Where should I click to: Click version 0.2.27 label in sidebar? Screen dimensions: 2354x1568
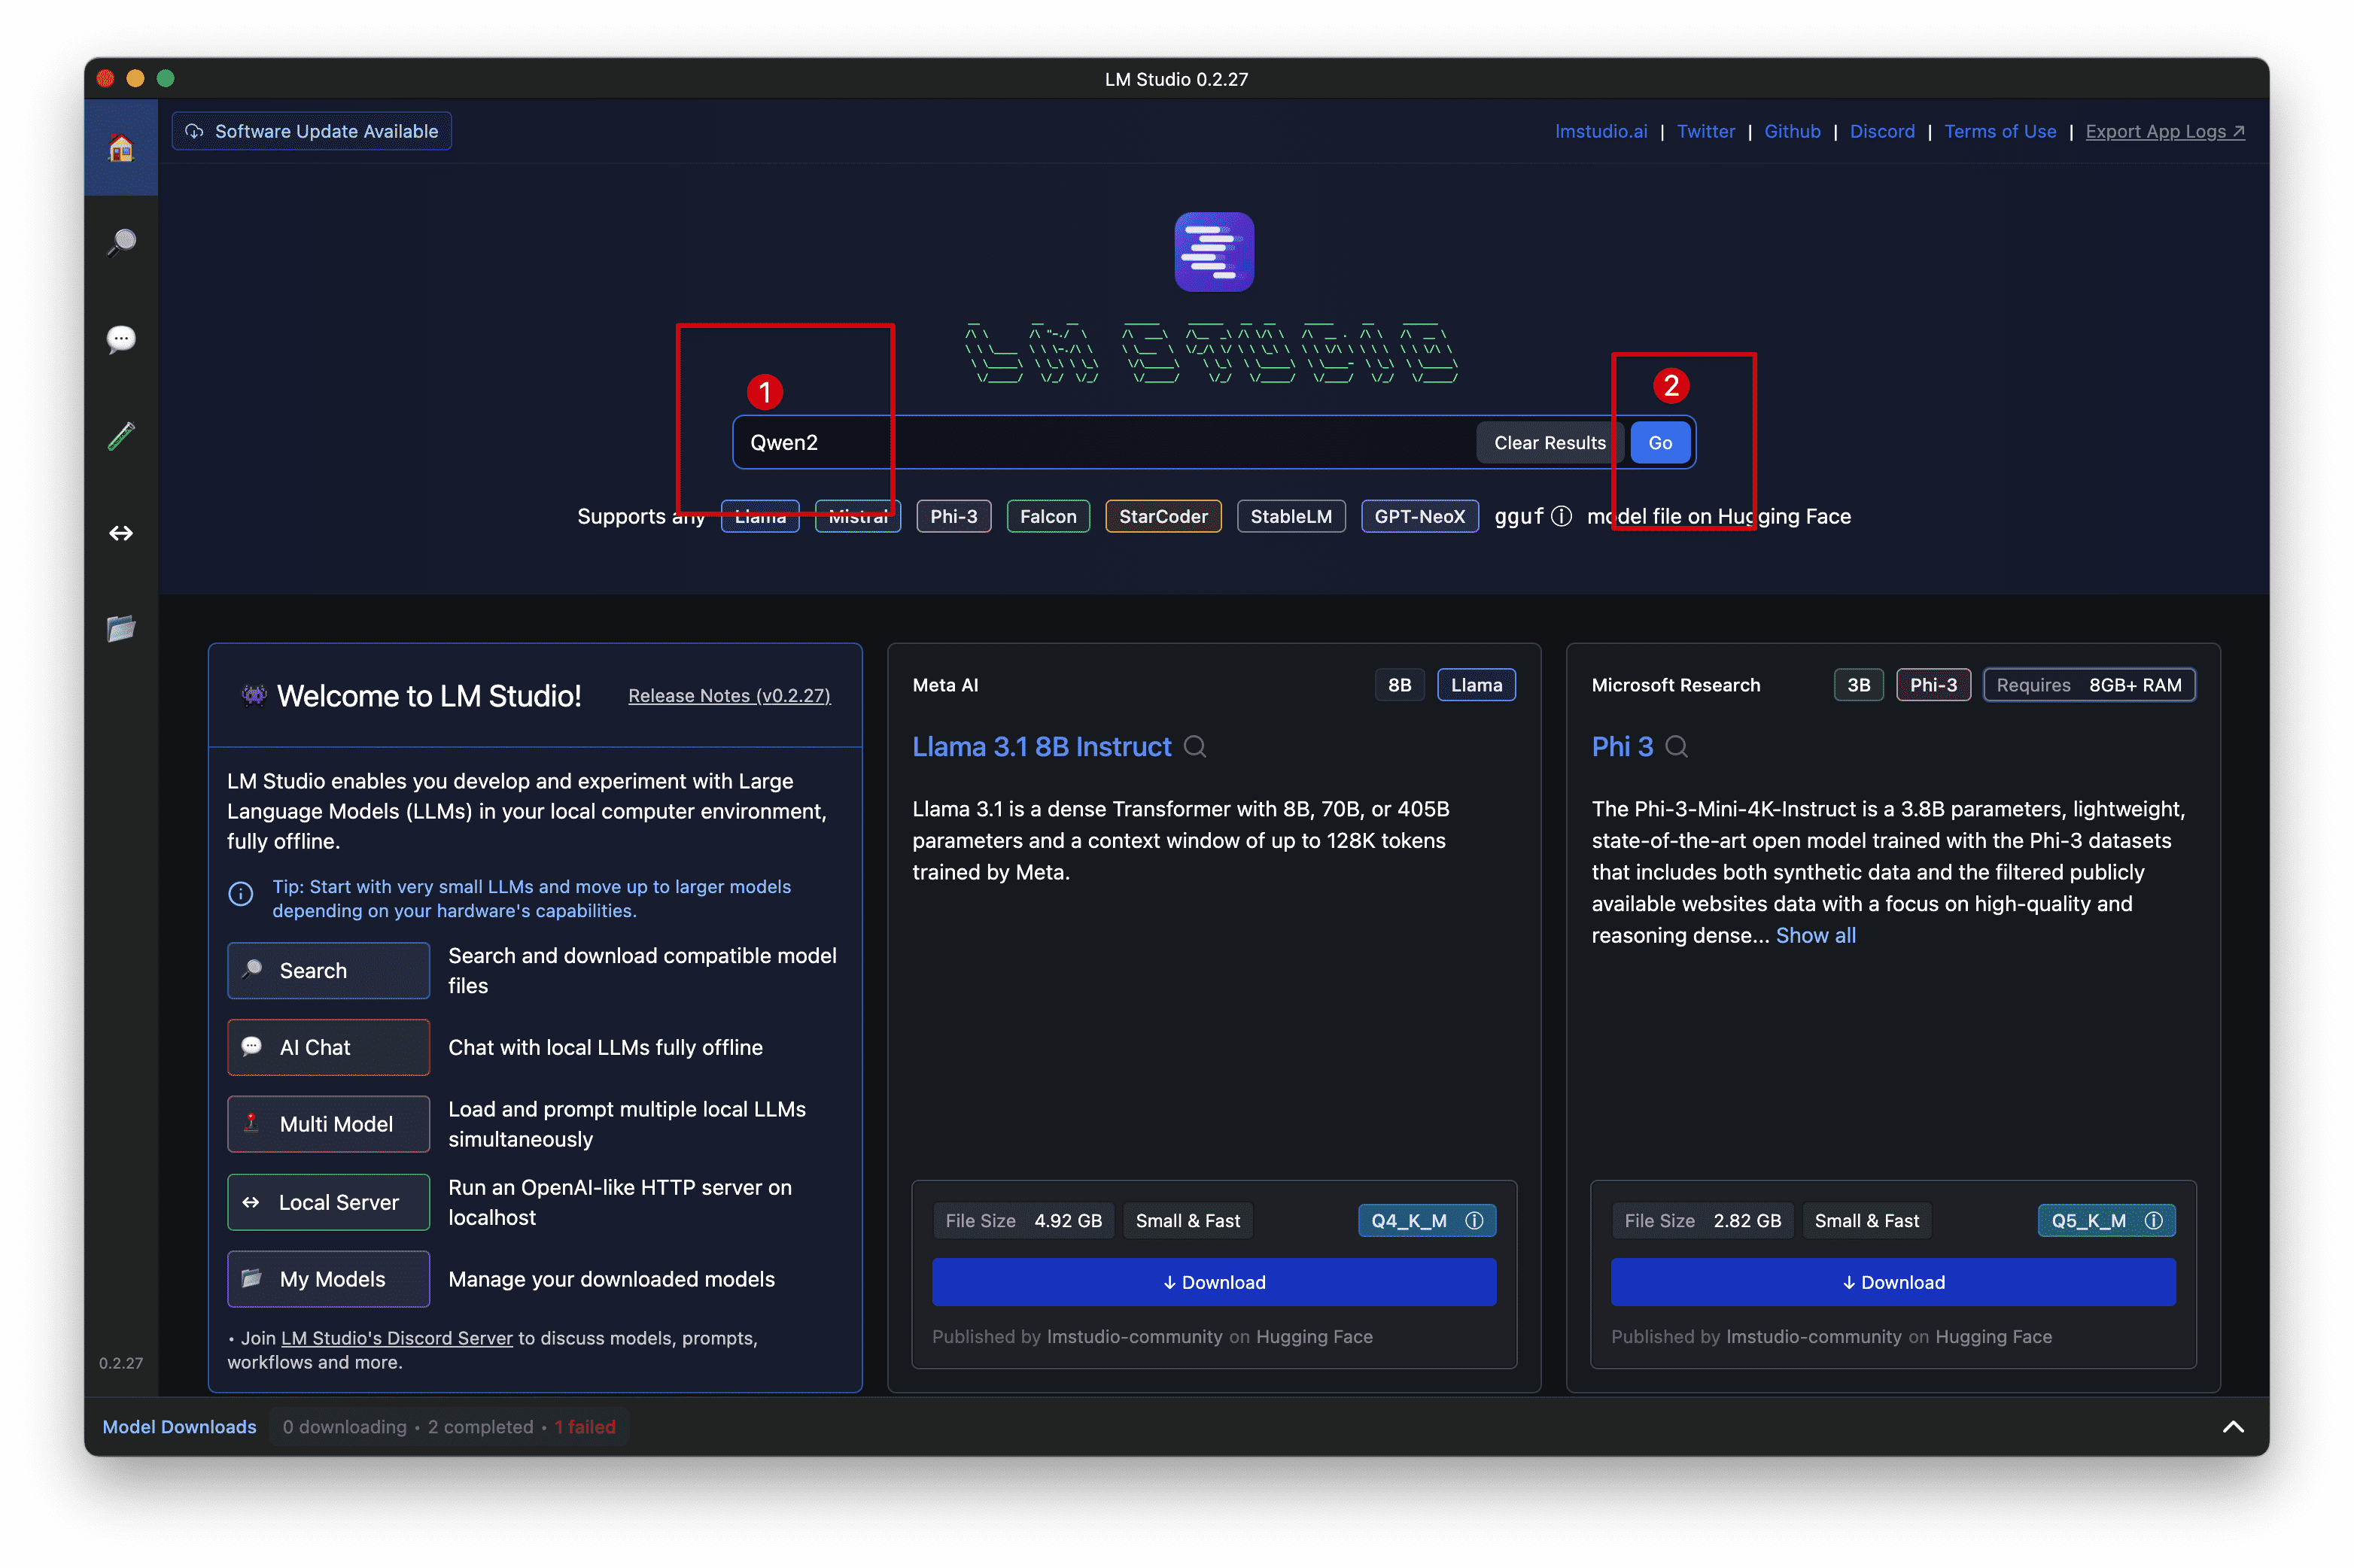pos(120,1362)
